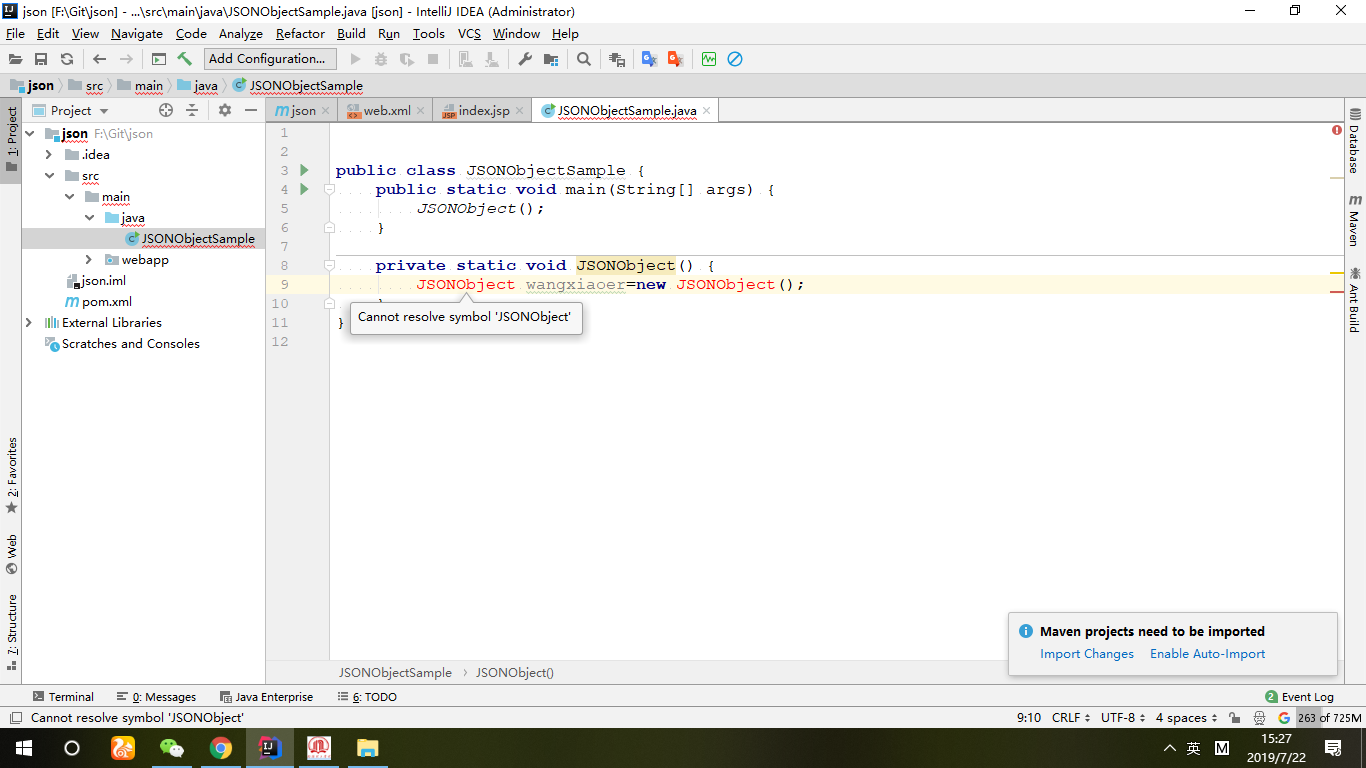
Task: Click Import Changes in Maven notification
Action: click(x=1086, y=653)
